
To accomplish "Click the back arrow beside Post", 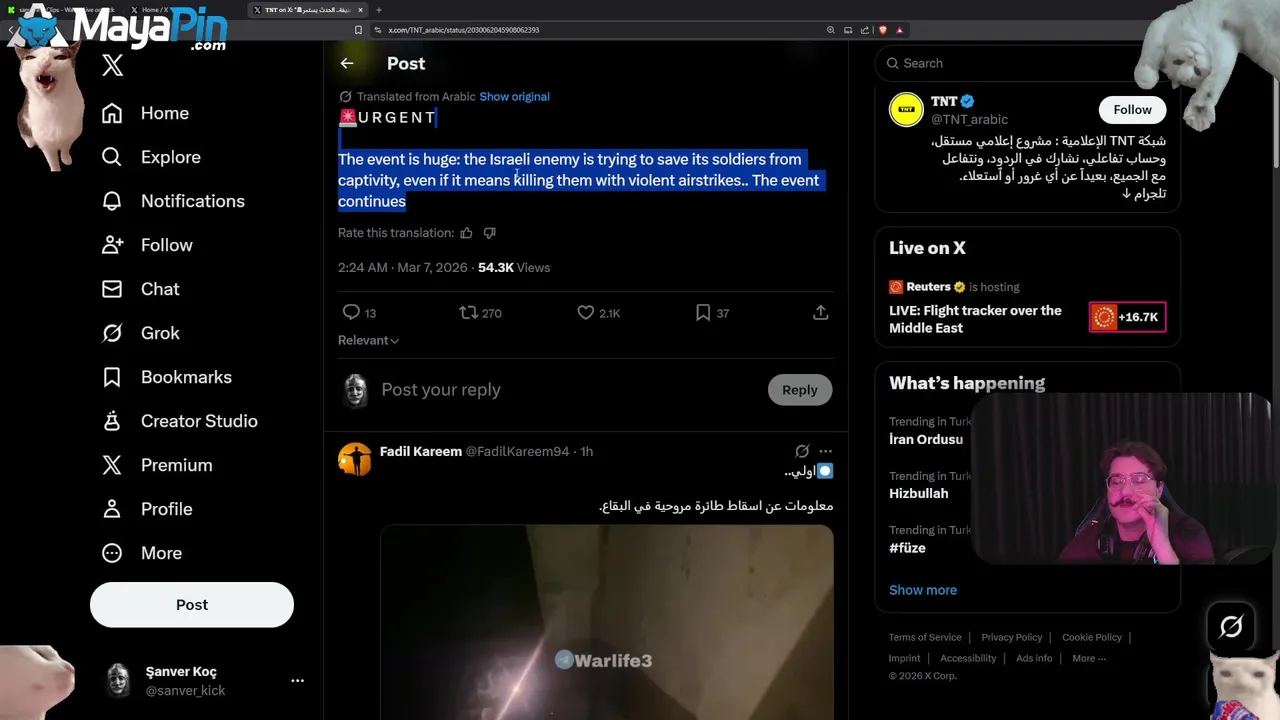I will point(347,63).
